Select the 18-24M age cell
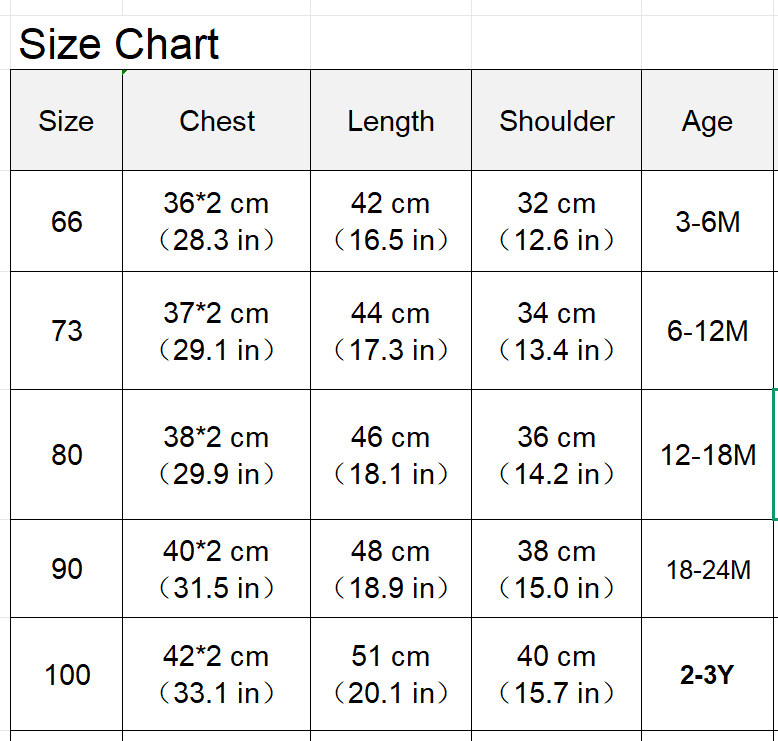 click(x=708, y=569)
